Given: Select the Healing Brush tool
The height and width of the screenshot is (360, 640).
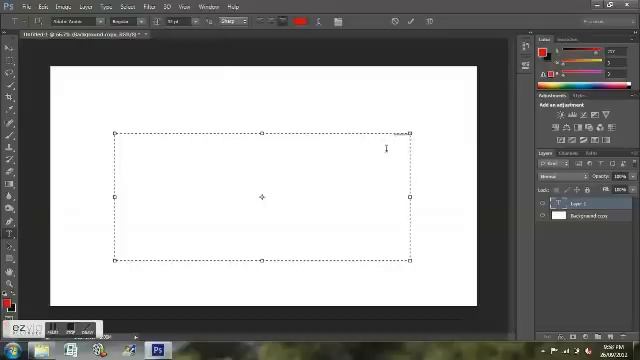Looking at the screenshot, I should 9,122.
